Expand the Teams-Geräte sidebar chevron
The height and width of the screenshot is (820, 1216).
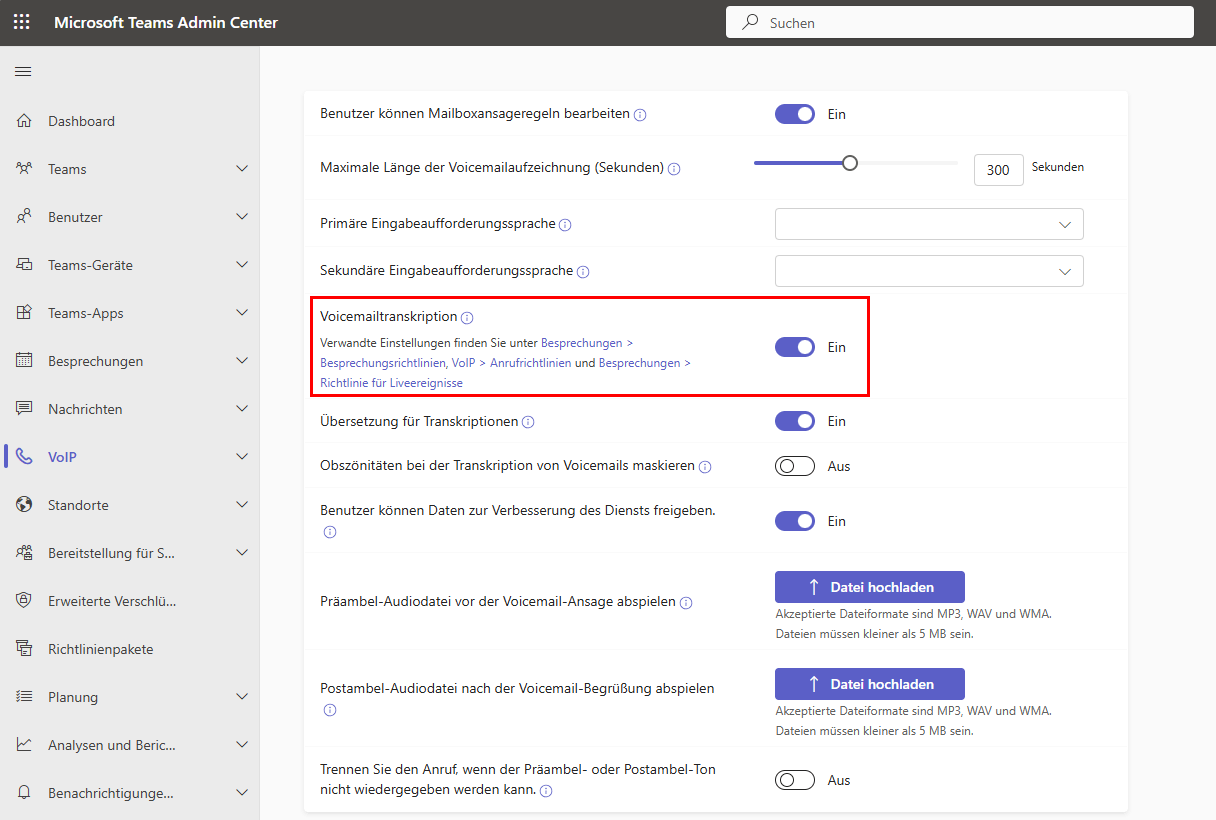click(x=242, y=265)
